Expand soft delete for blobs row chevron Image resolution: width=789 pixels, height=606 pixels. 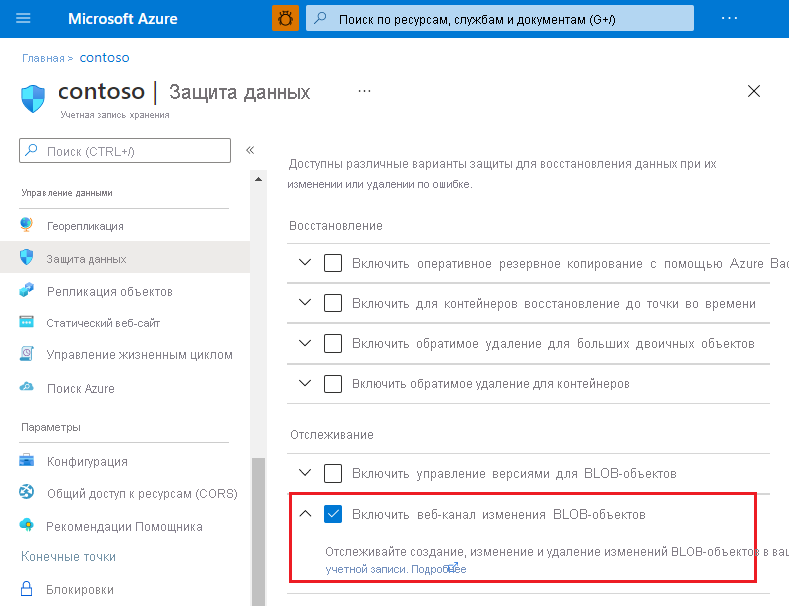(305, 343)
